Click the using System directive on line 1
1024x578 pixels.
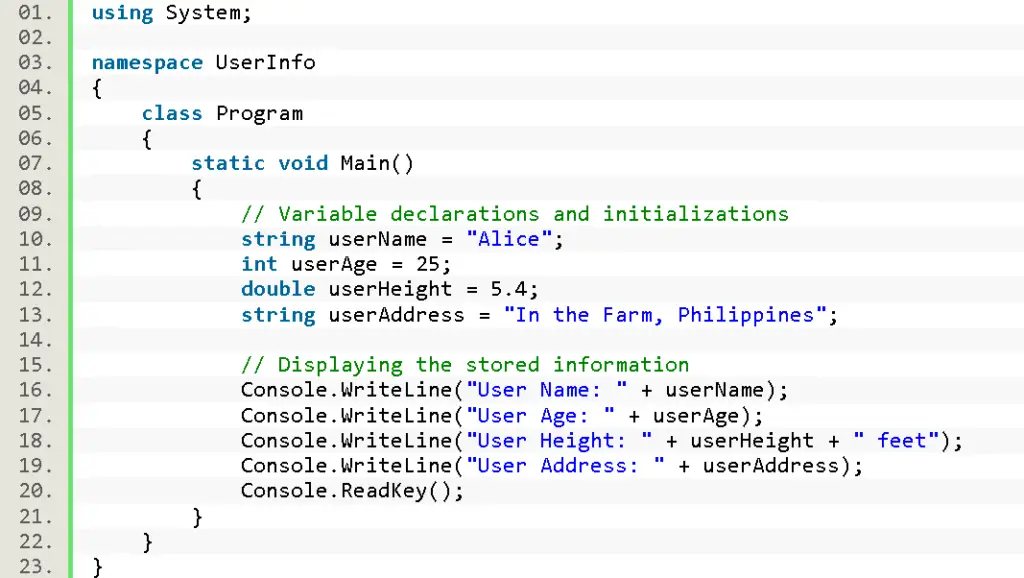tap(170, 13)
